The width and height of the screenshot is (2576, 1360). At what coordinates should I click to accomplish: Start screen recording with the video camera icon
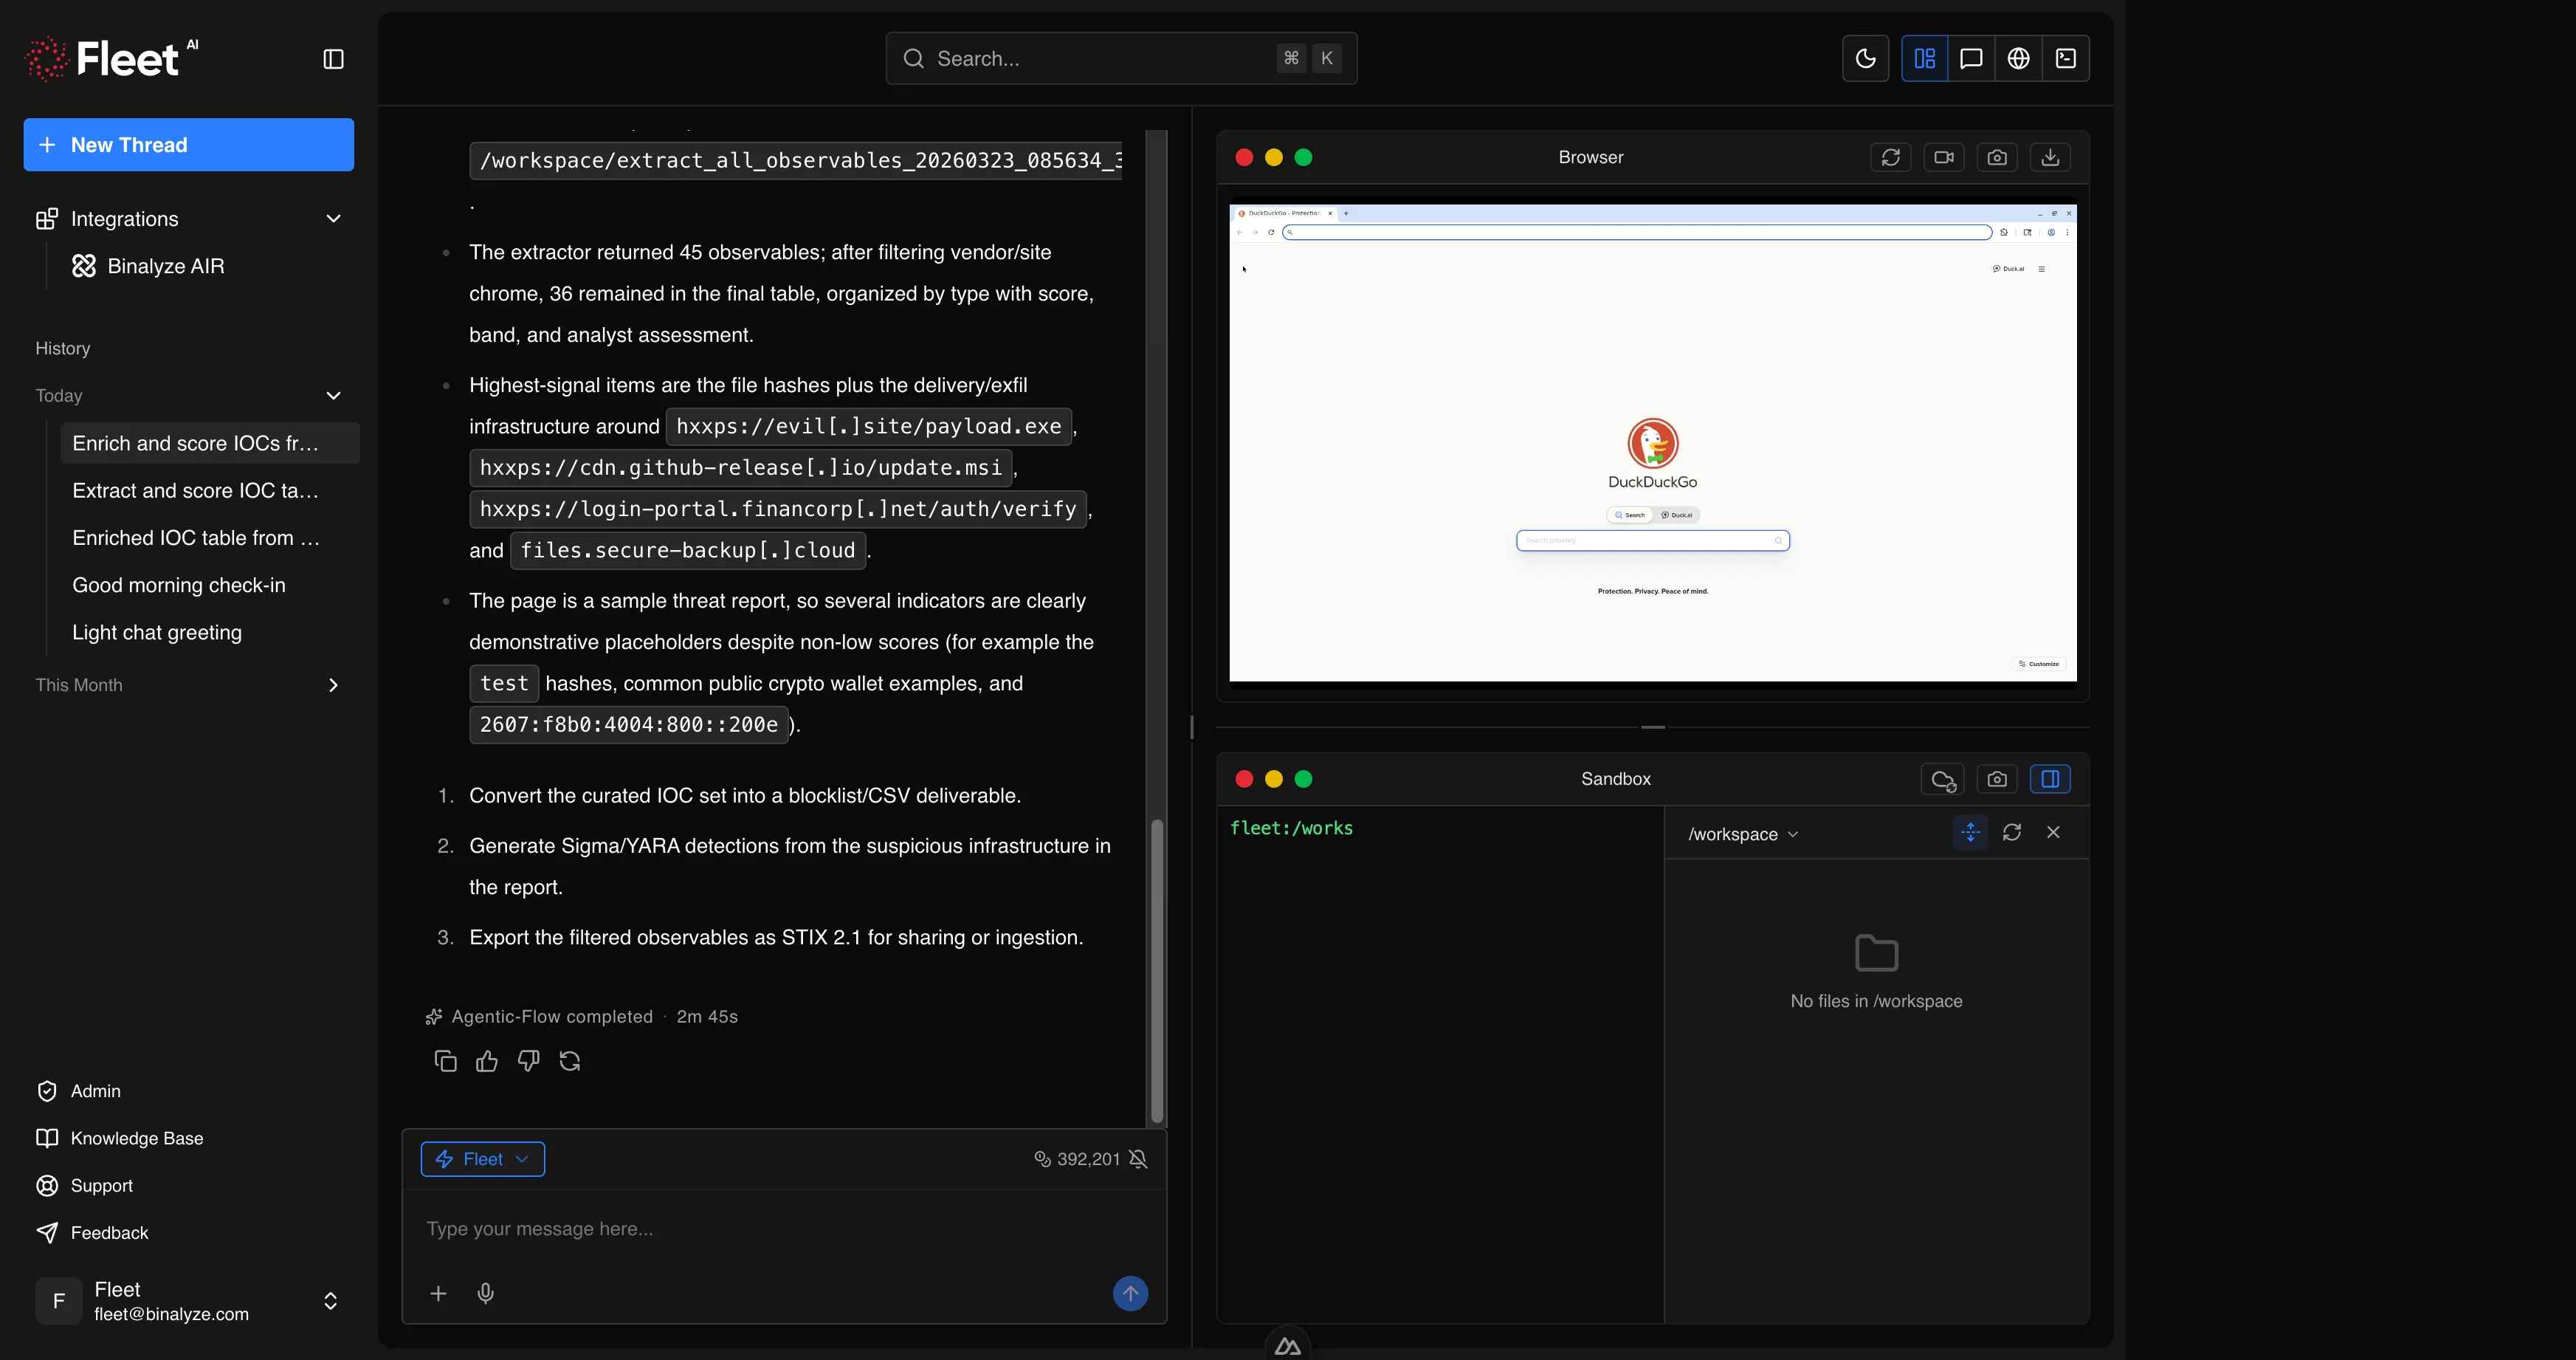1944,157
